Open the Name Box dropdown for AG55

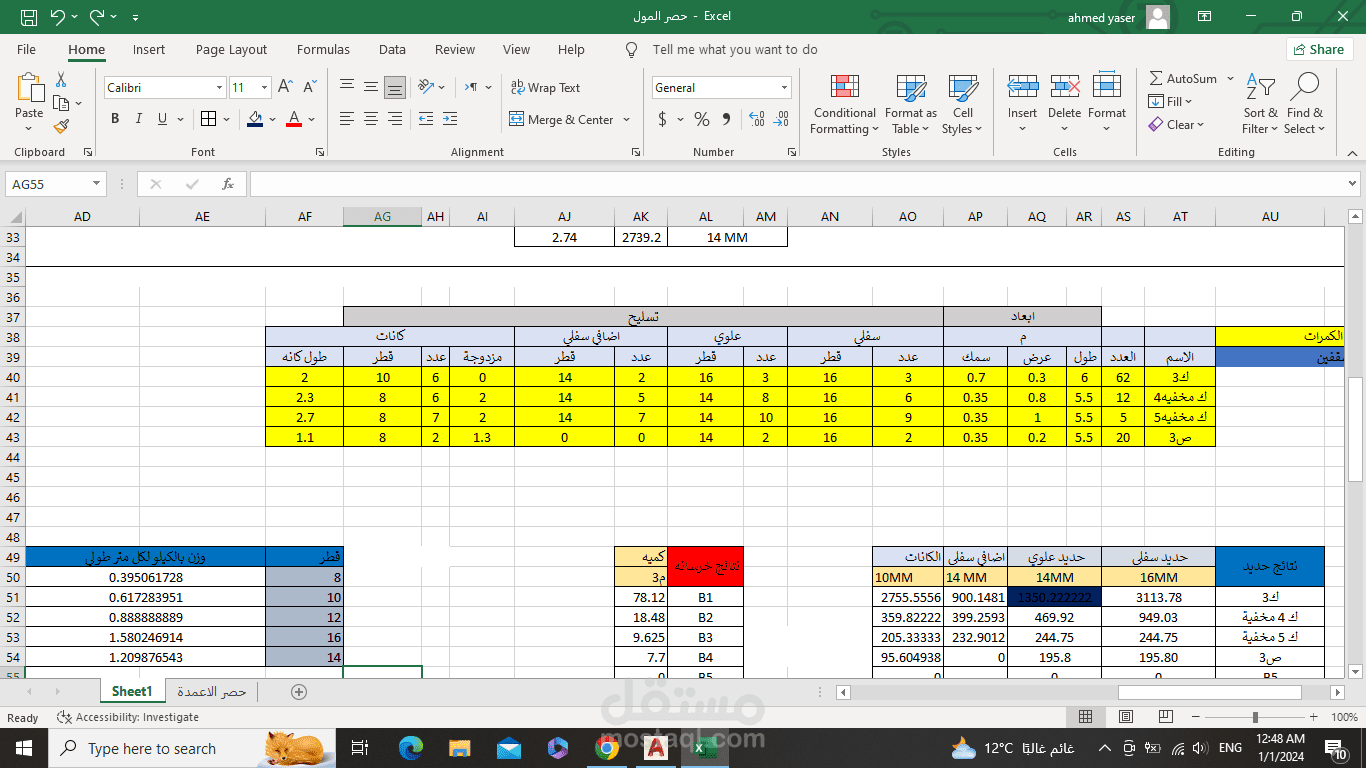(x=97, y=184)
